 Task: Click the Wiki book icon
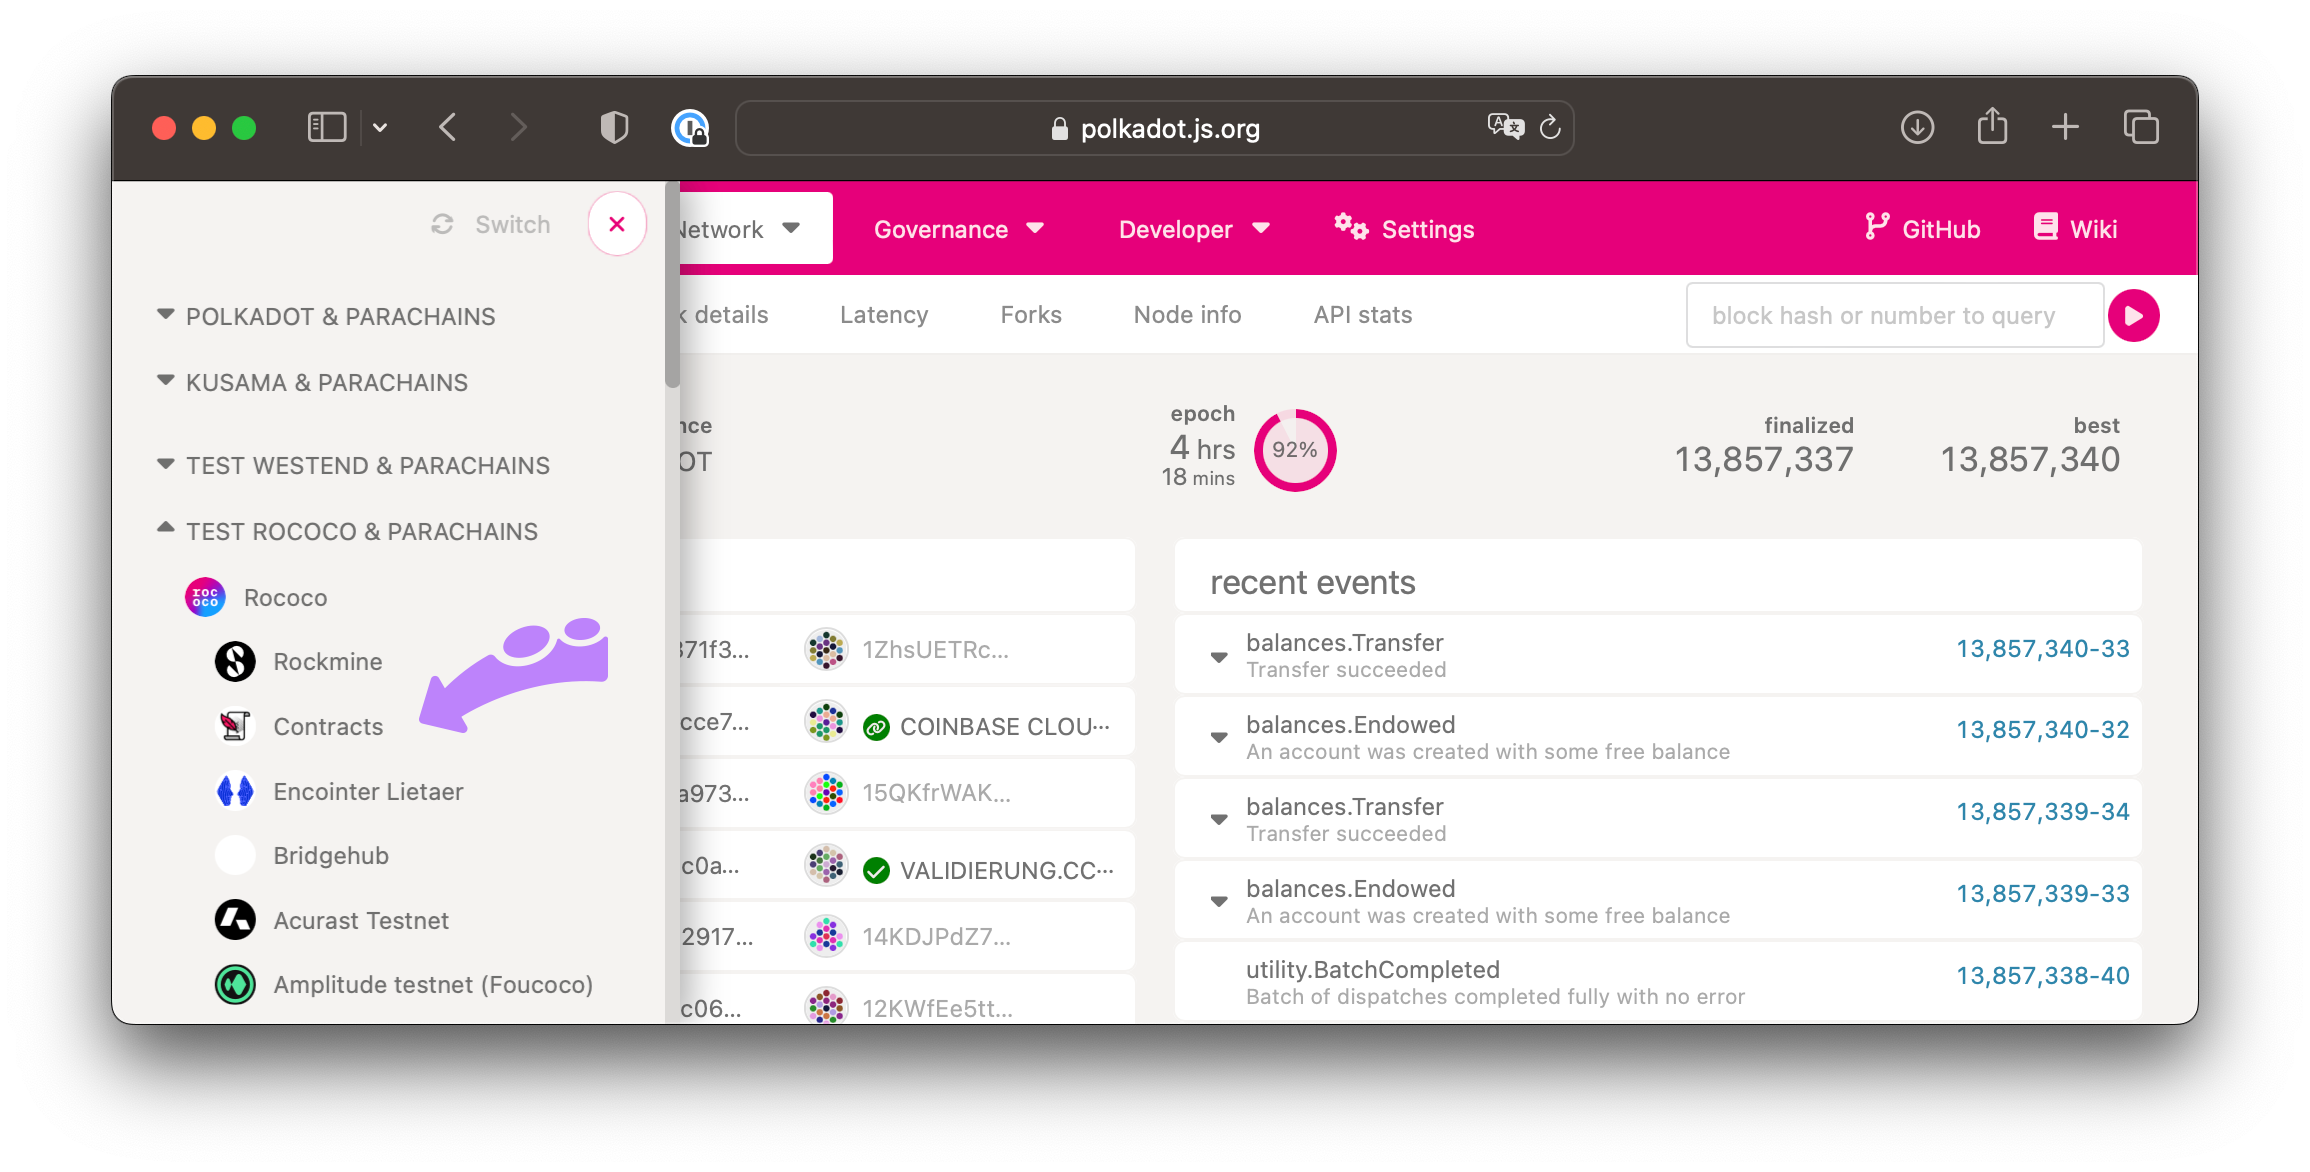pos(2046,227)
